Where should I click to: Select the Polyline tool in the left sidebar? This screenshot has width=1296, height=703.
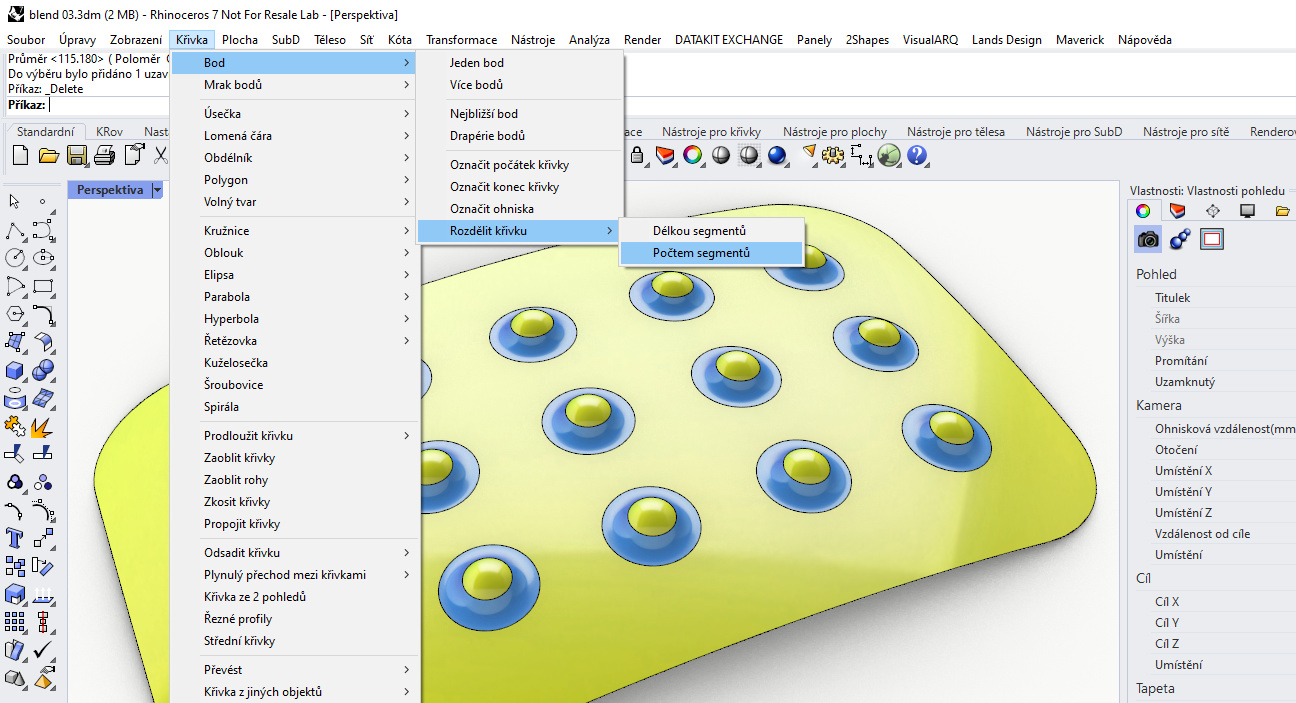coord(15,231)
